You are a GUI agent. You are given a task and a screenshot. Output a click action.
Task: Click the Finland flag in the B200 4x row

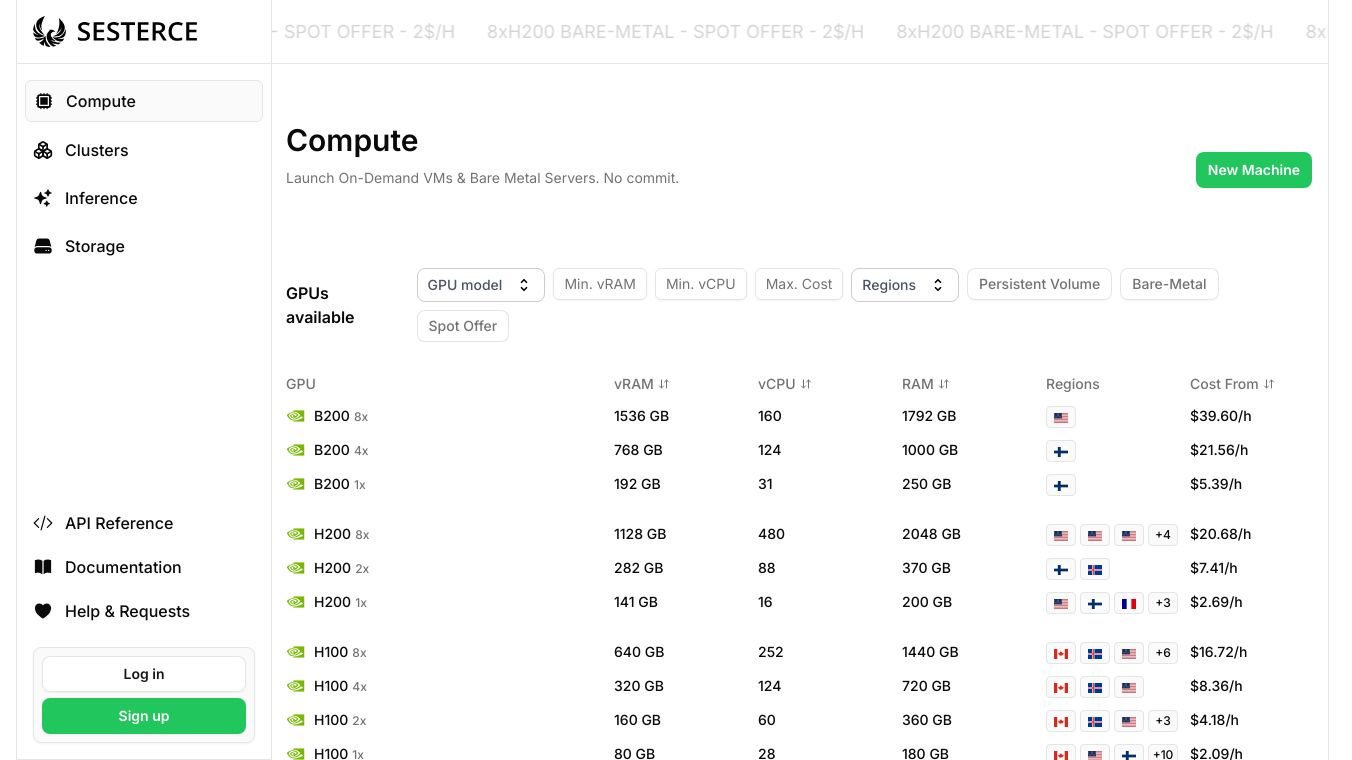pyautogui.click(x=1061, y=451)
